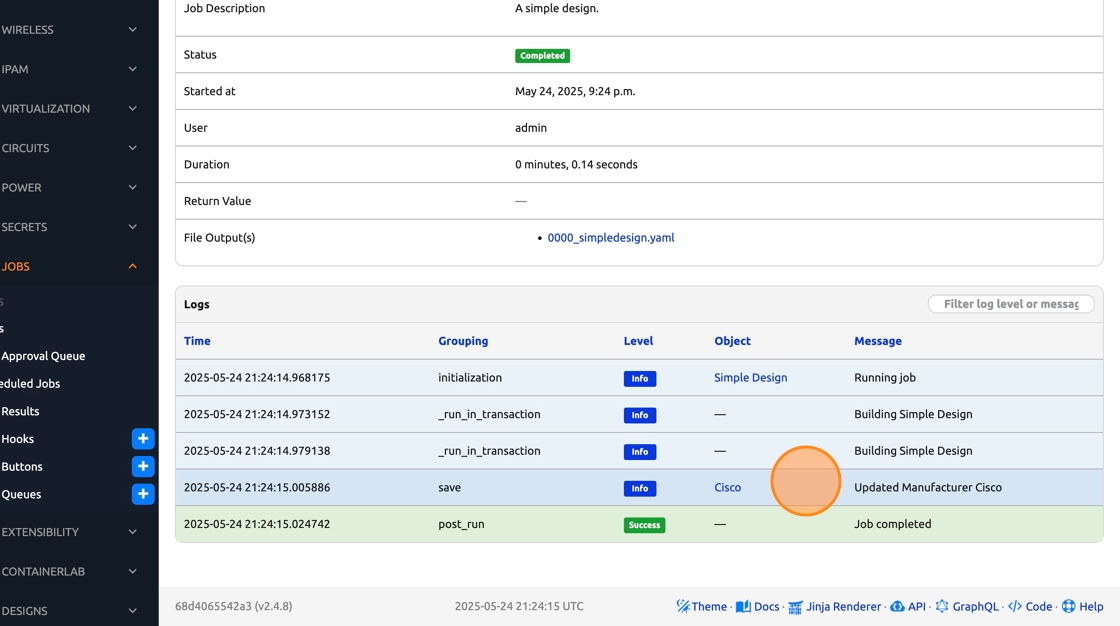The height and width of the screenshot is (626, 1120).
Task: Open the Jinja Renderer tool
Action: [x=834, y=606]
